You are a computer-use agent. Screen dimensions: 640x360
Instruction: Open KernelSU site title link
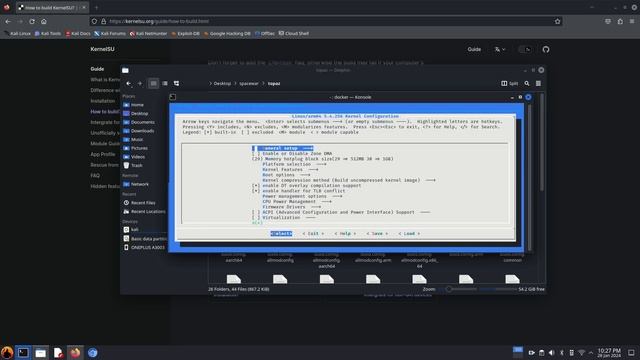(102, 49)
